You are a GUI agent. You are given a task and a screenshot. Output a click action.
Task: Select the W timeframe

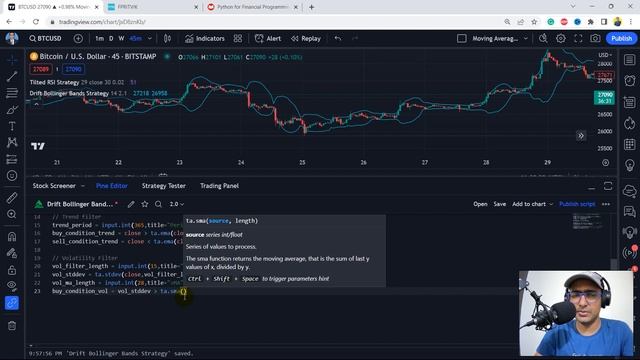(121, 38)
